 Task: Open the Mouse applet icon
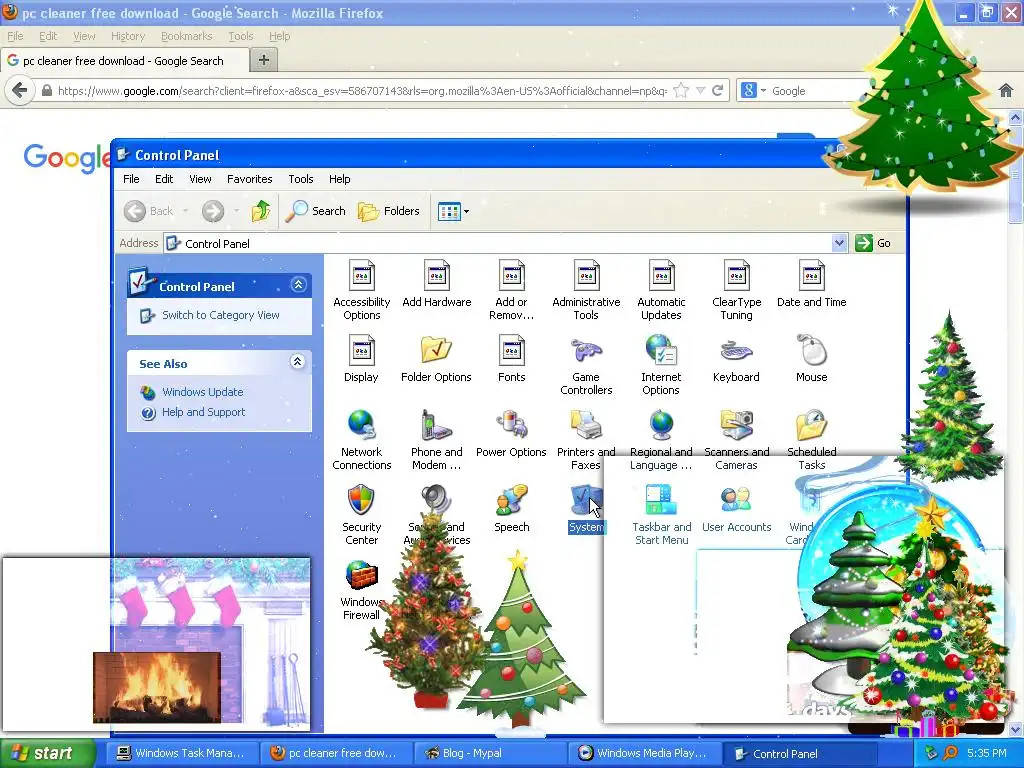tap(811, 359)
